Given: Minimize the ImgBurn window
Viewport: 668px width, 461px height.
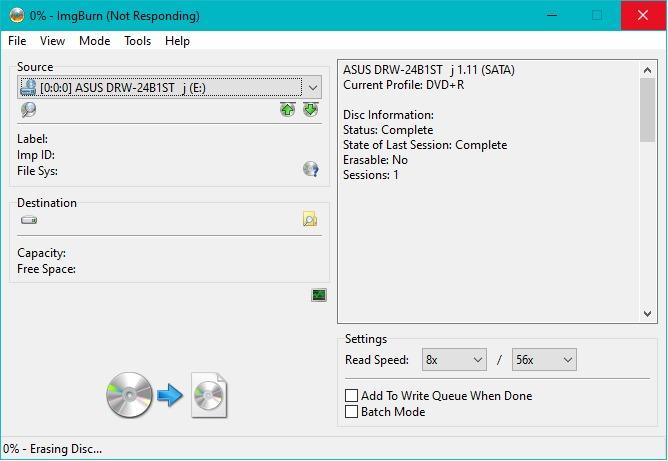Looking at the screenshot, I should pyautogui.click(x=552, y=15).
